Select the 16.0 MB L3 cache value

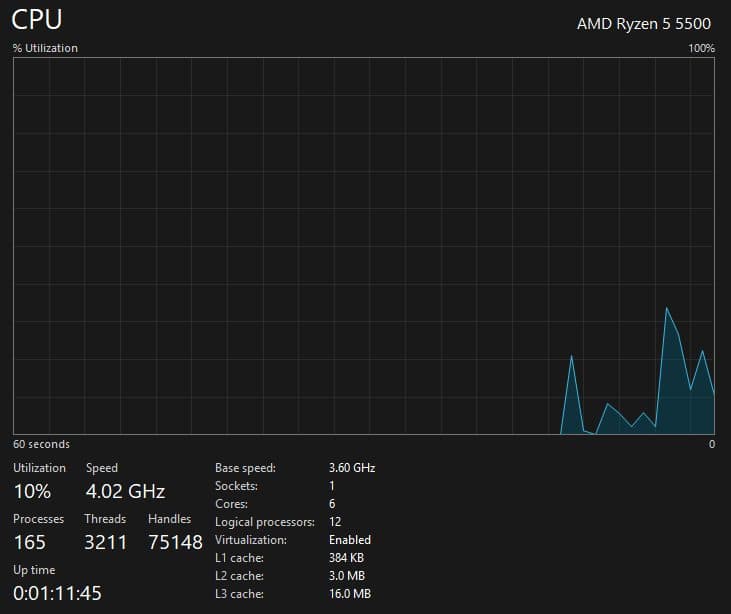pos(350,594)
